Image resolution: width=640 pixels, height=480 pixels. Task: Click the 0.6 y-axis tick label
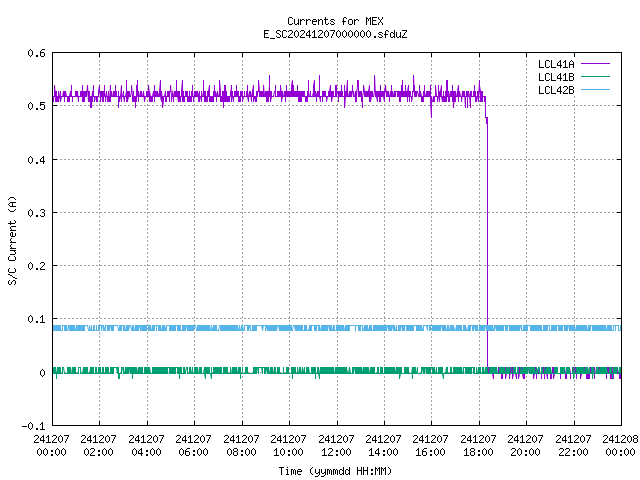(x=36, y=53)
